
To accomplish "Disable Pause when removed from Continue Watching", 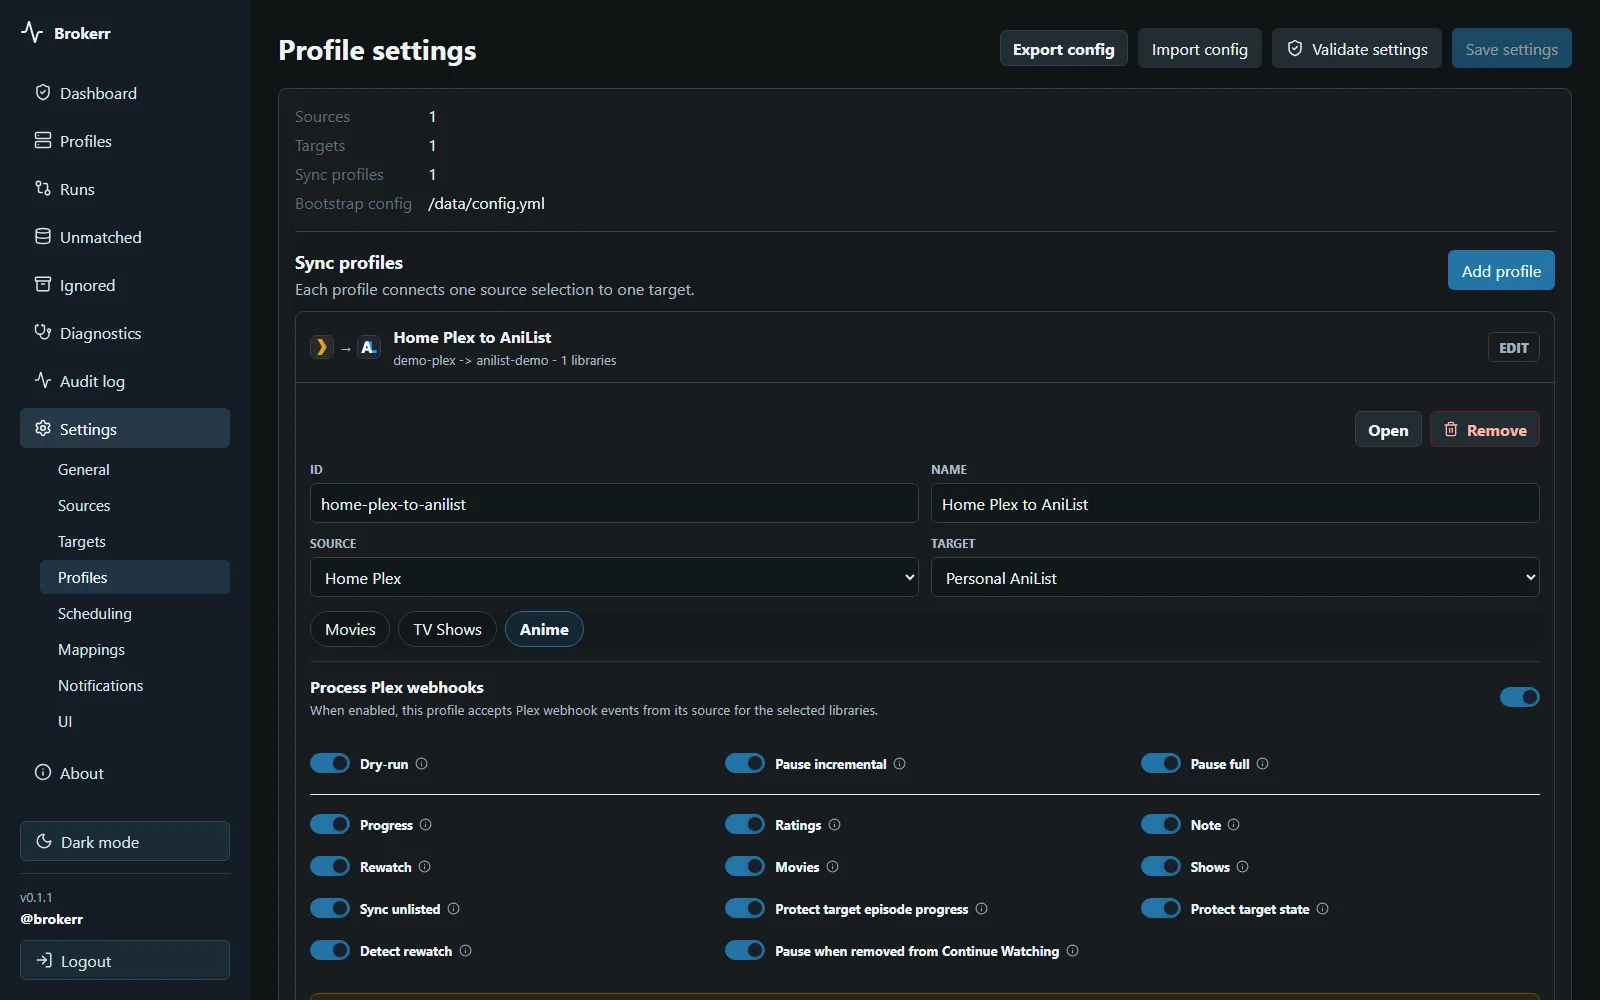I will (x=745, y=950).
